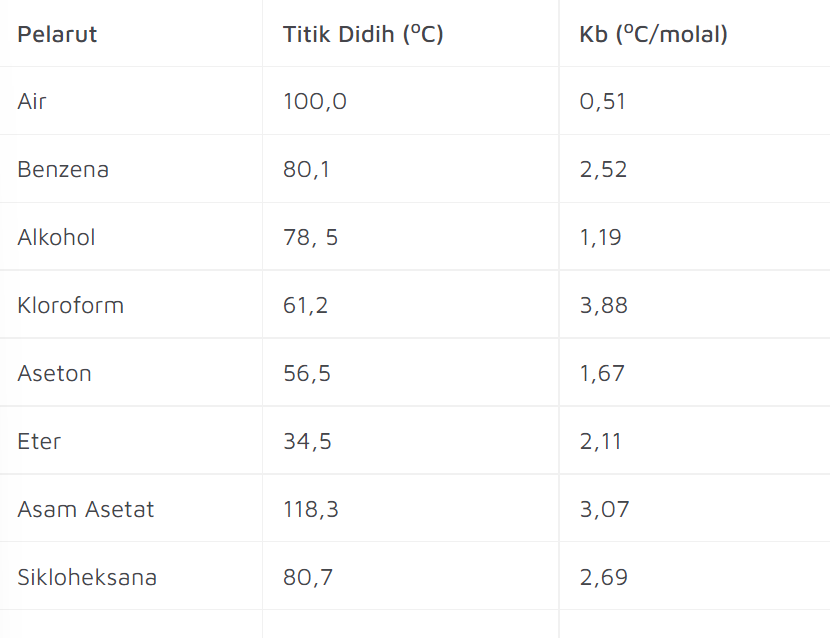Click the Kb (°C/molal) column header
Viewport: 830px width, 638px height.
tap(654, 34)
